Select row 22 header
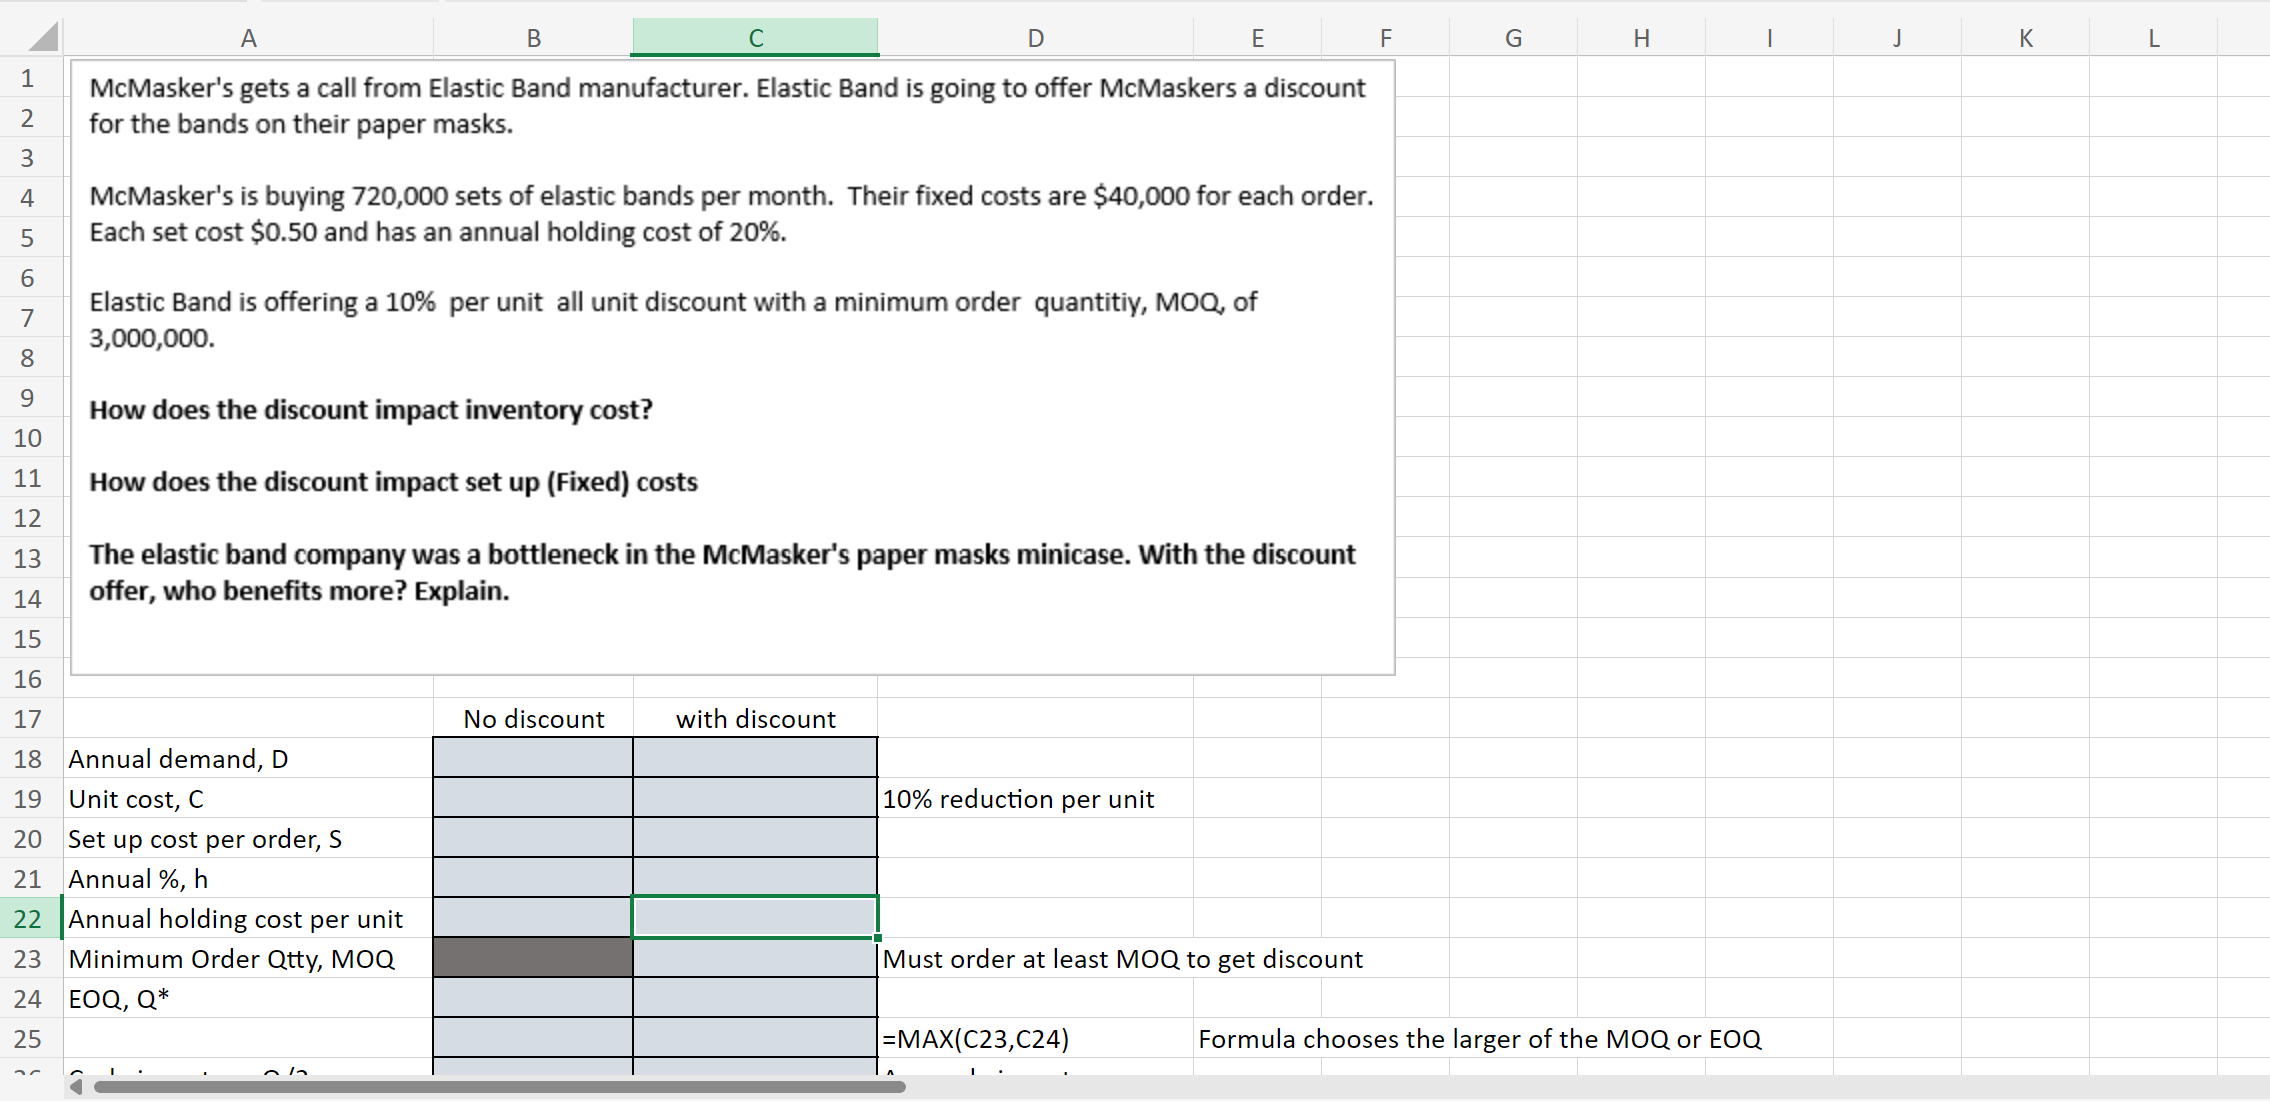2270x1102 pixels. [28, 918]
